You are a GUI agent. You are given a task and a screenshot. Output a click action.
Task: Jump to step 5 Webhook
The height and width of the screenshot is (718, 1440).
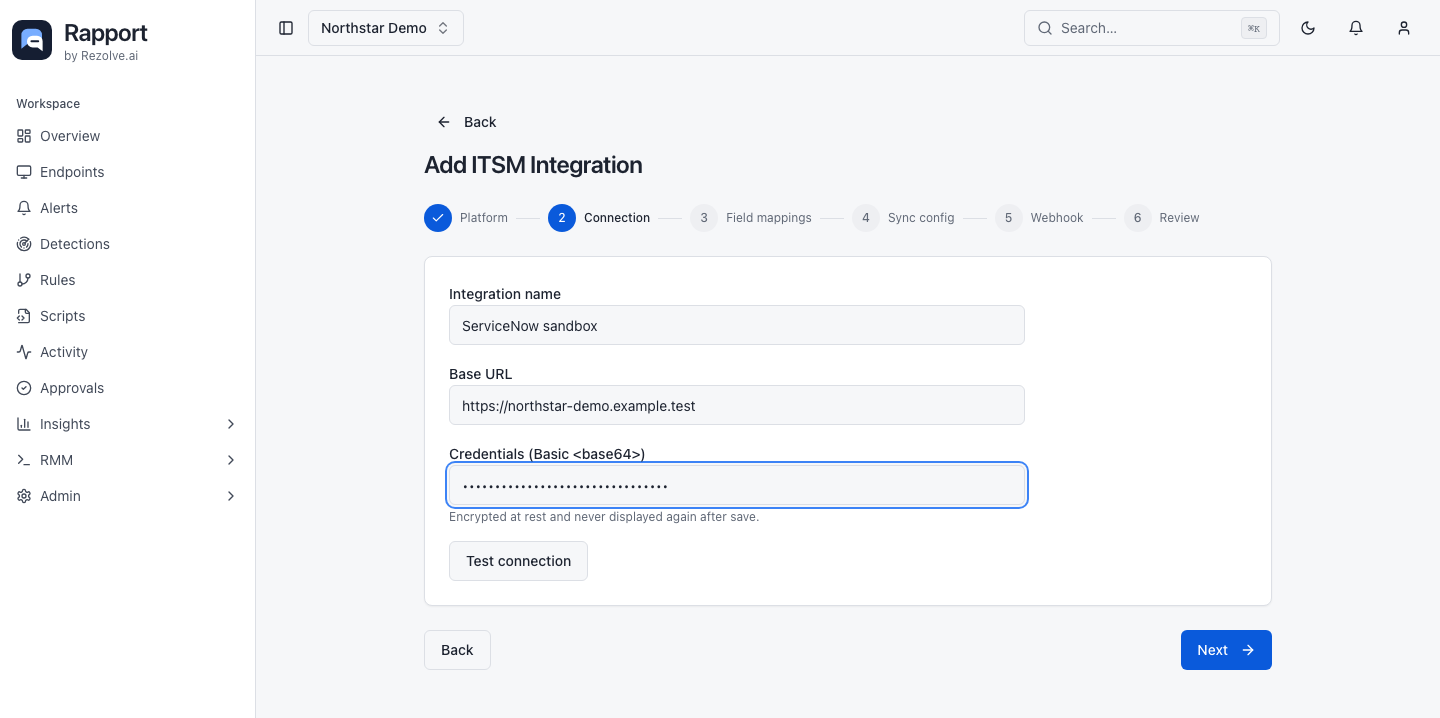[1039, 218]
